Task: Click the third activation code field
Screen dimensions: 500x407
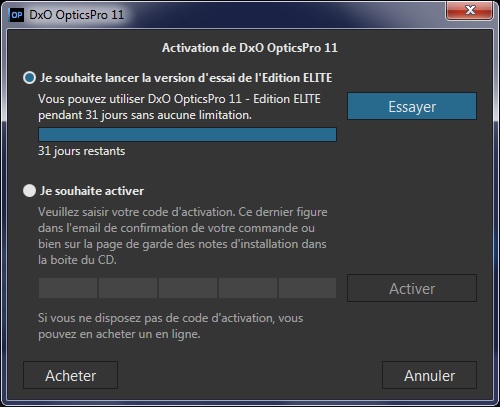Action: tap(188, 288)
